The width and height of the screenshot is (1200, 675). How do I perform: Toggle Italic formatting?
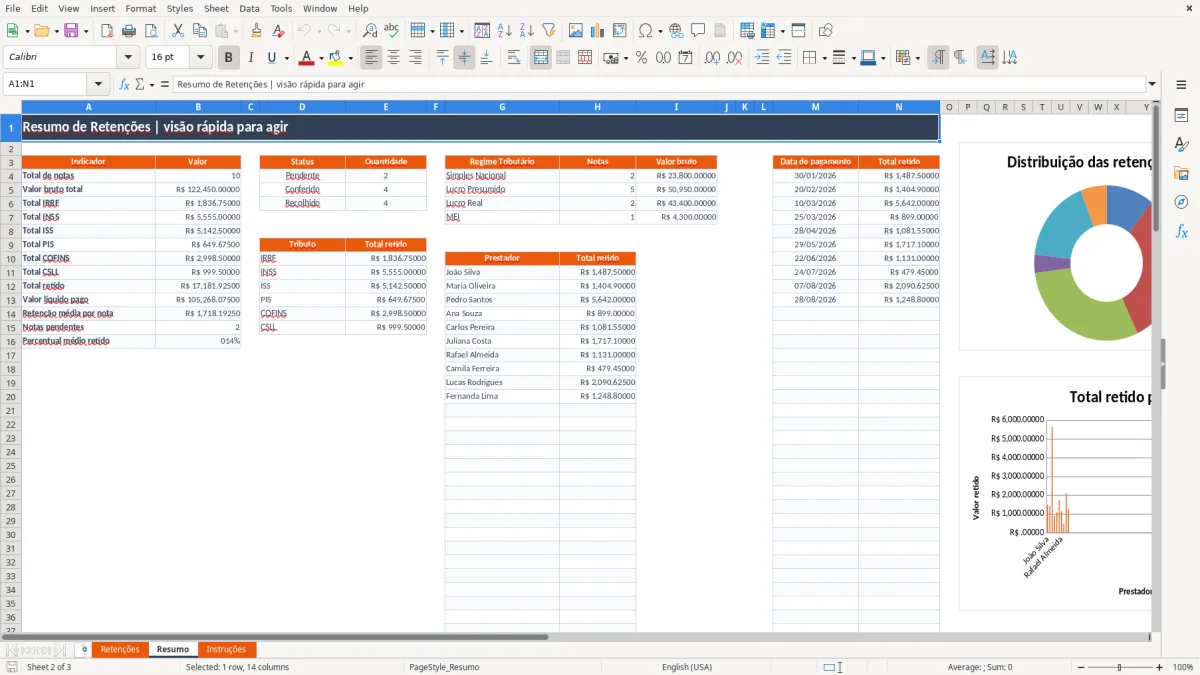pyautogui.click(x=251, y=58)
